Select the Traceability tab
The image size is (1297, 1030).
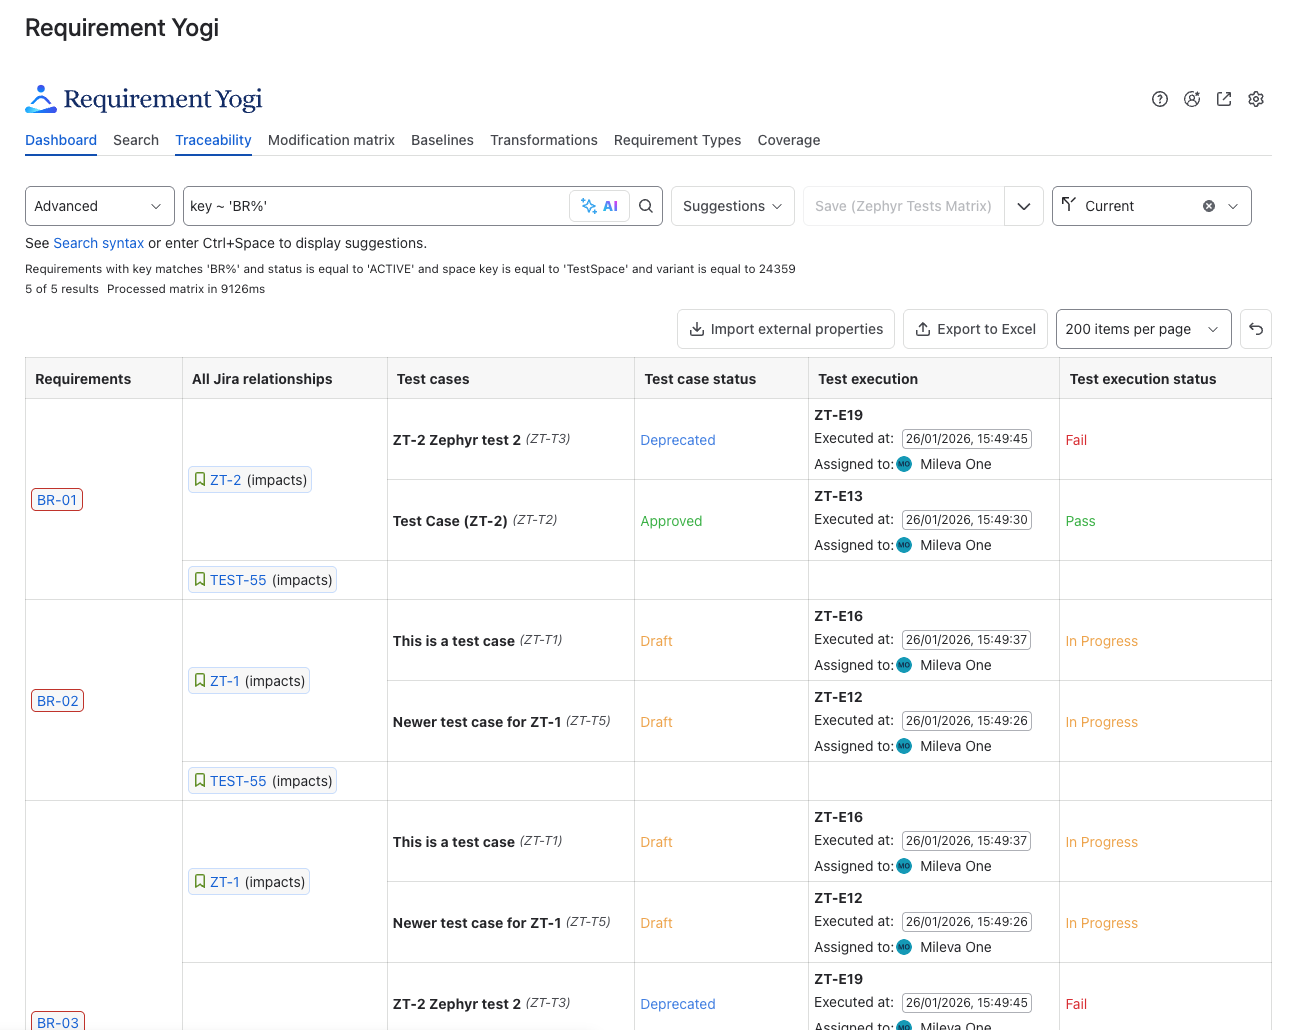pyautogui.click(x=213, y=140)
